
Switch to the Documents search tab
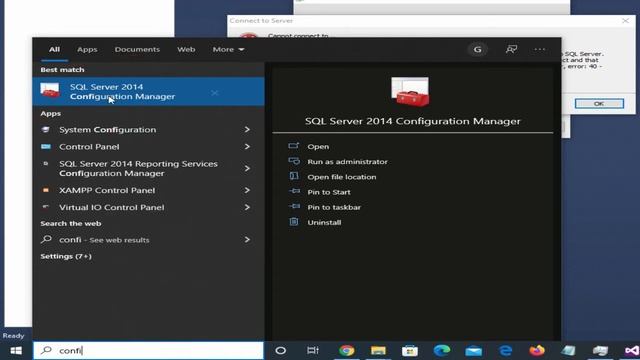[137, 49]
